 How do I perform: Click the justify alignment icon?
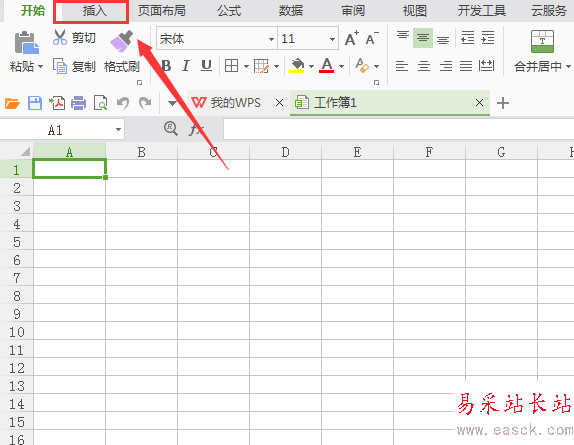pyautogui.click(x=466, y=66)
